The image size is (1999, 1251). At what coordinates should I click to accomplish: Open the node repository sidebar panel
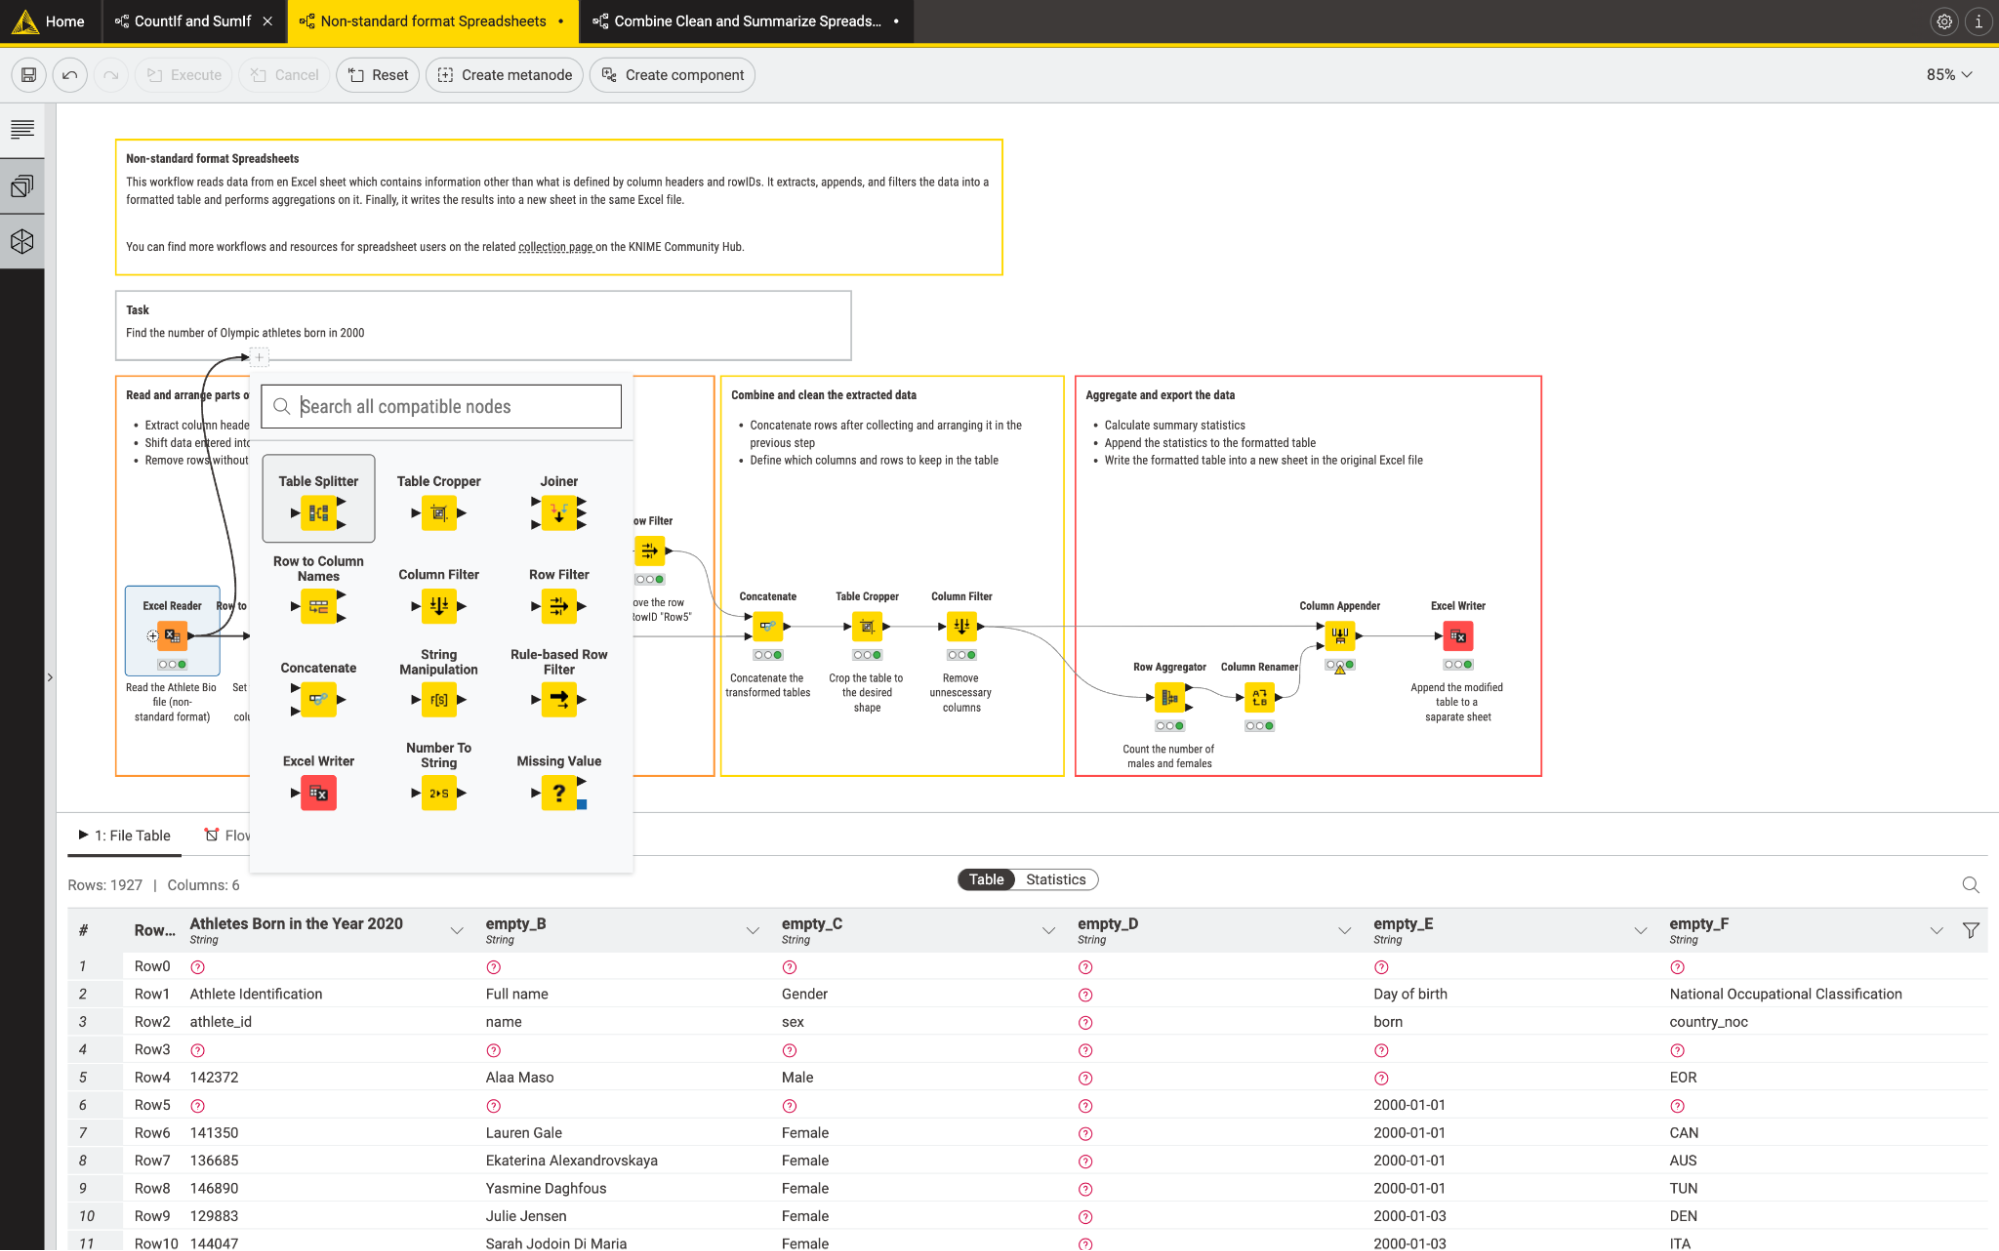(x=22, y=186)
